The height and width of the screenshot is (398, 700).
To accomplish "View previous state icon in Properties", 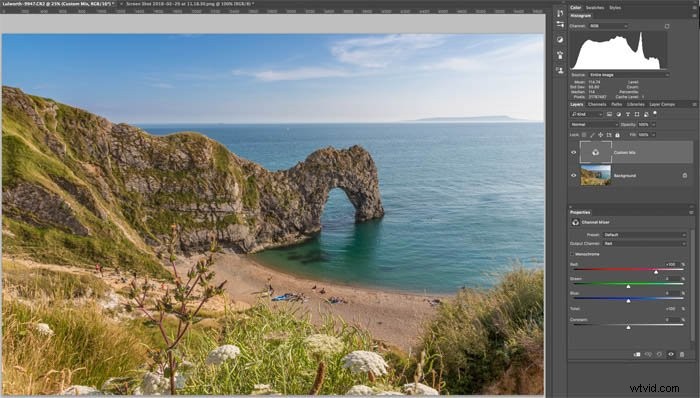I will [x=648, y=354].
